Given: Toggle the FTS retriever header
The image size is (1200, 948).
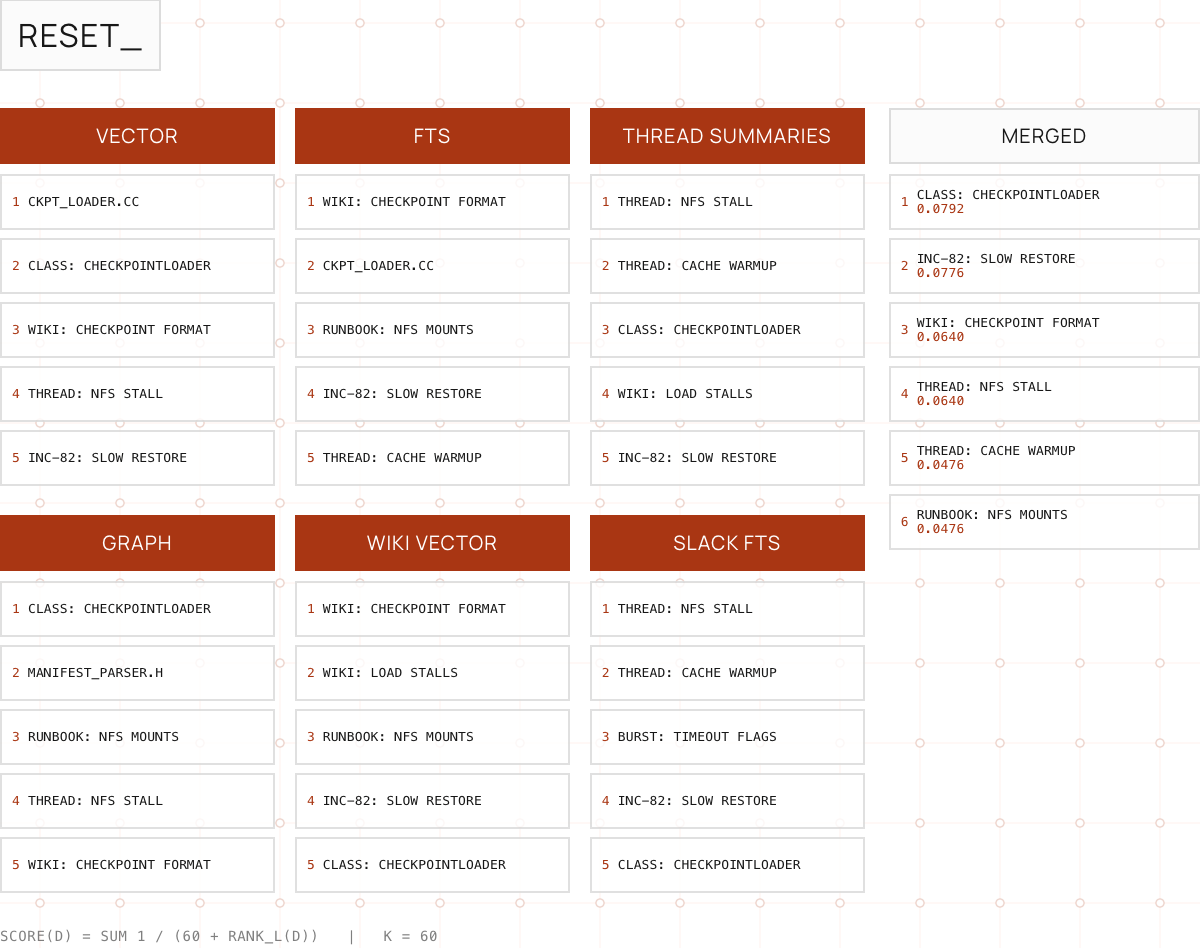Looking at the screenshot, I should [x=432, y=136].
